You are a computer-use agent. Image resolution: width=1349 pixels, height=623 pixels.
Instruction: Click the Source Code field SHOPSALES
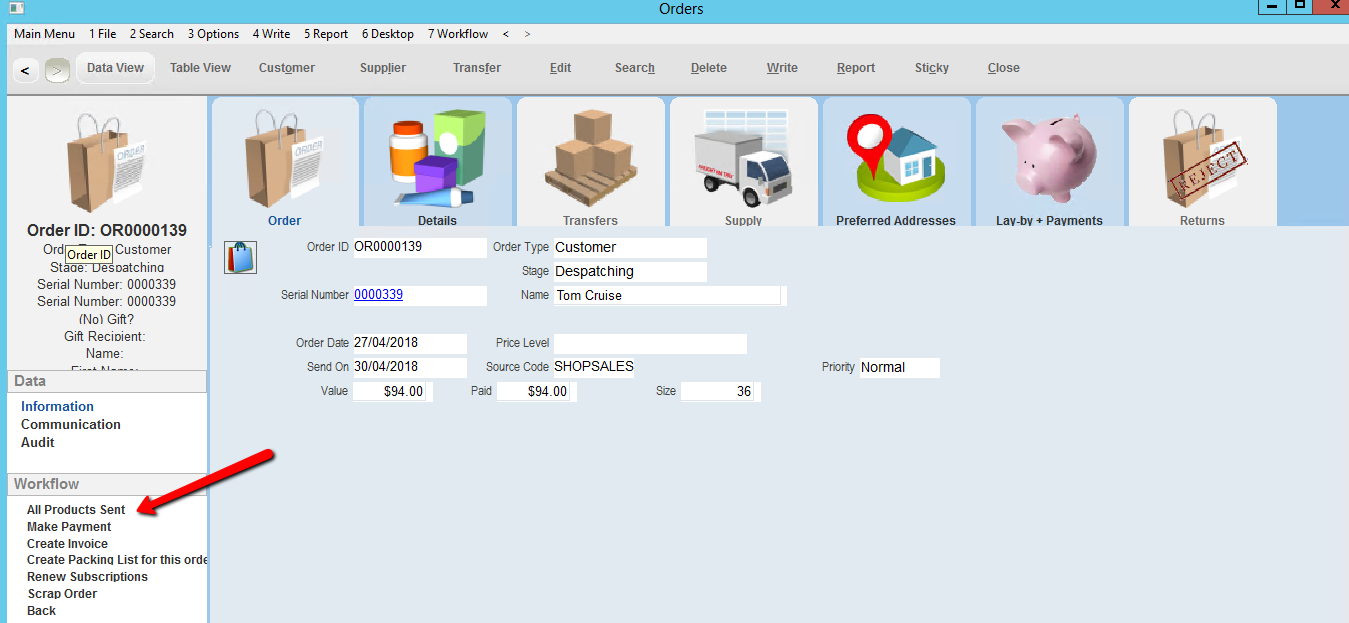point(594,367)
